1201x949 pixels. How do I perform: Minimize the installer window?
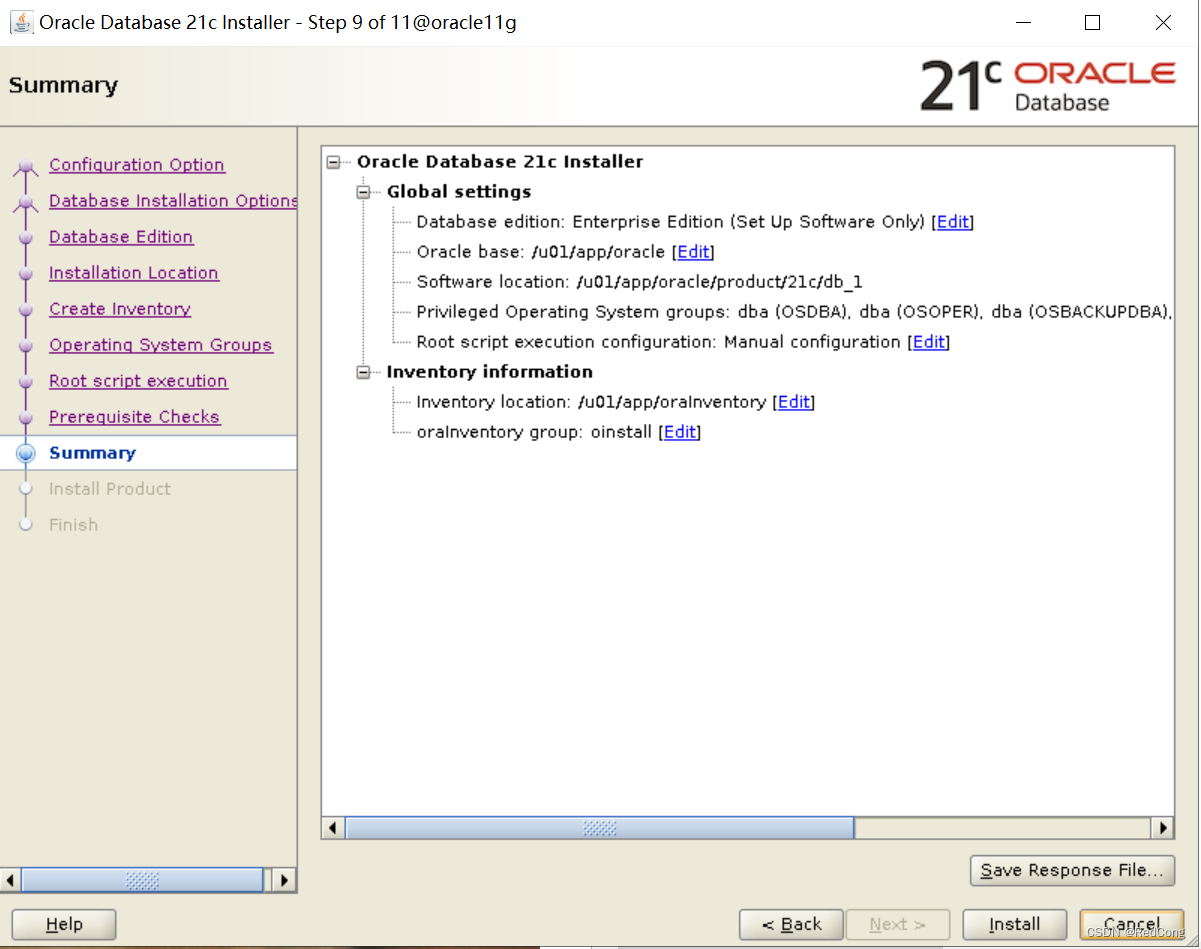1023,22
